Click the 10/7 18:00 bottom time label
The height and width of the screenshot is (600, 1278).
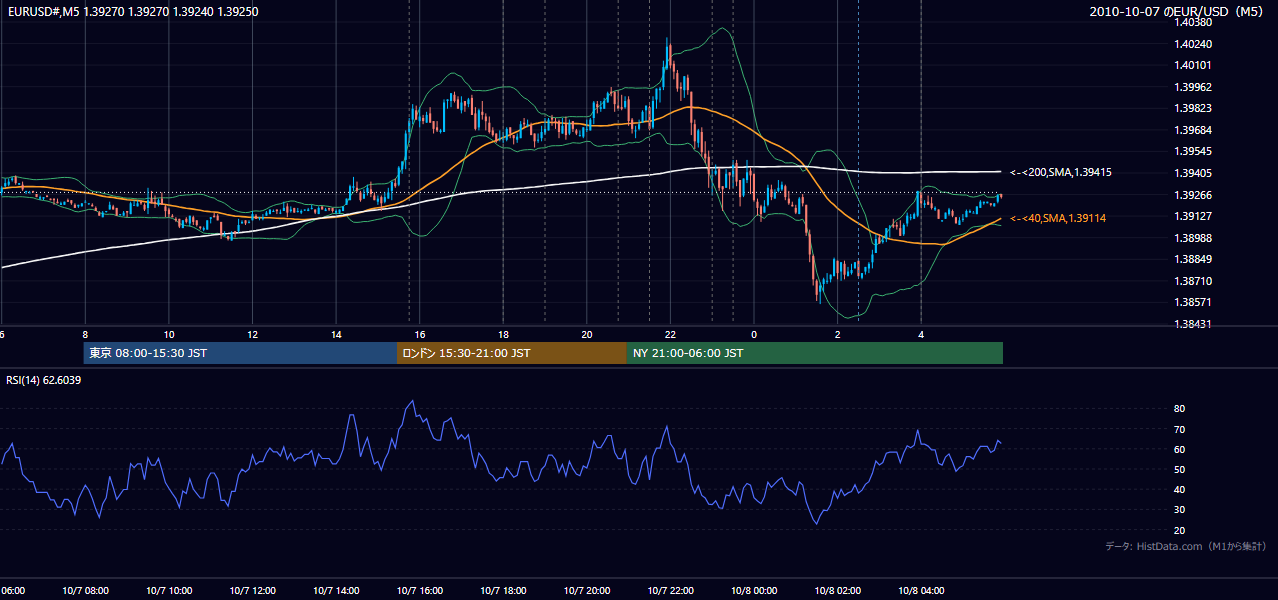click(503, 591)
